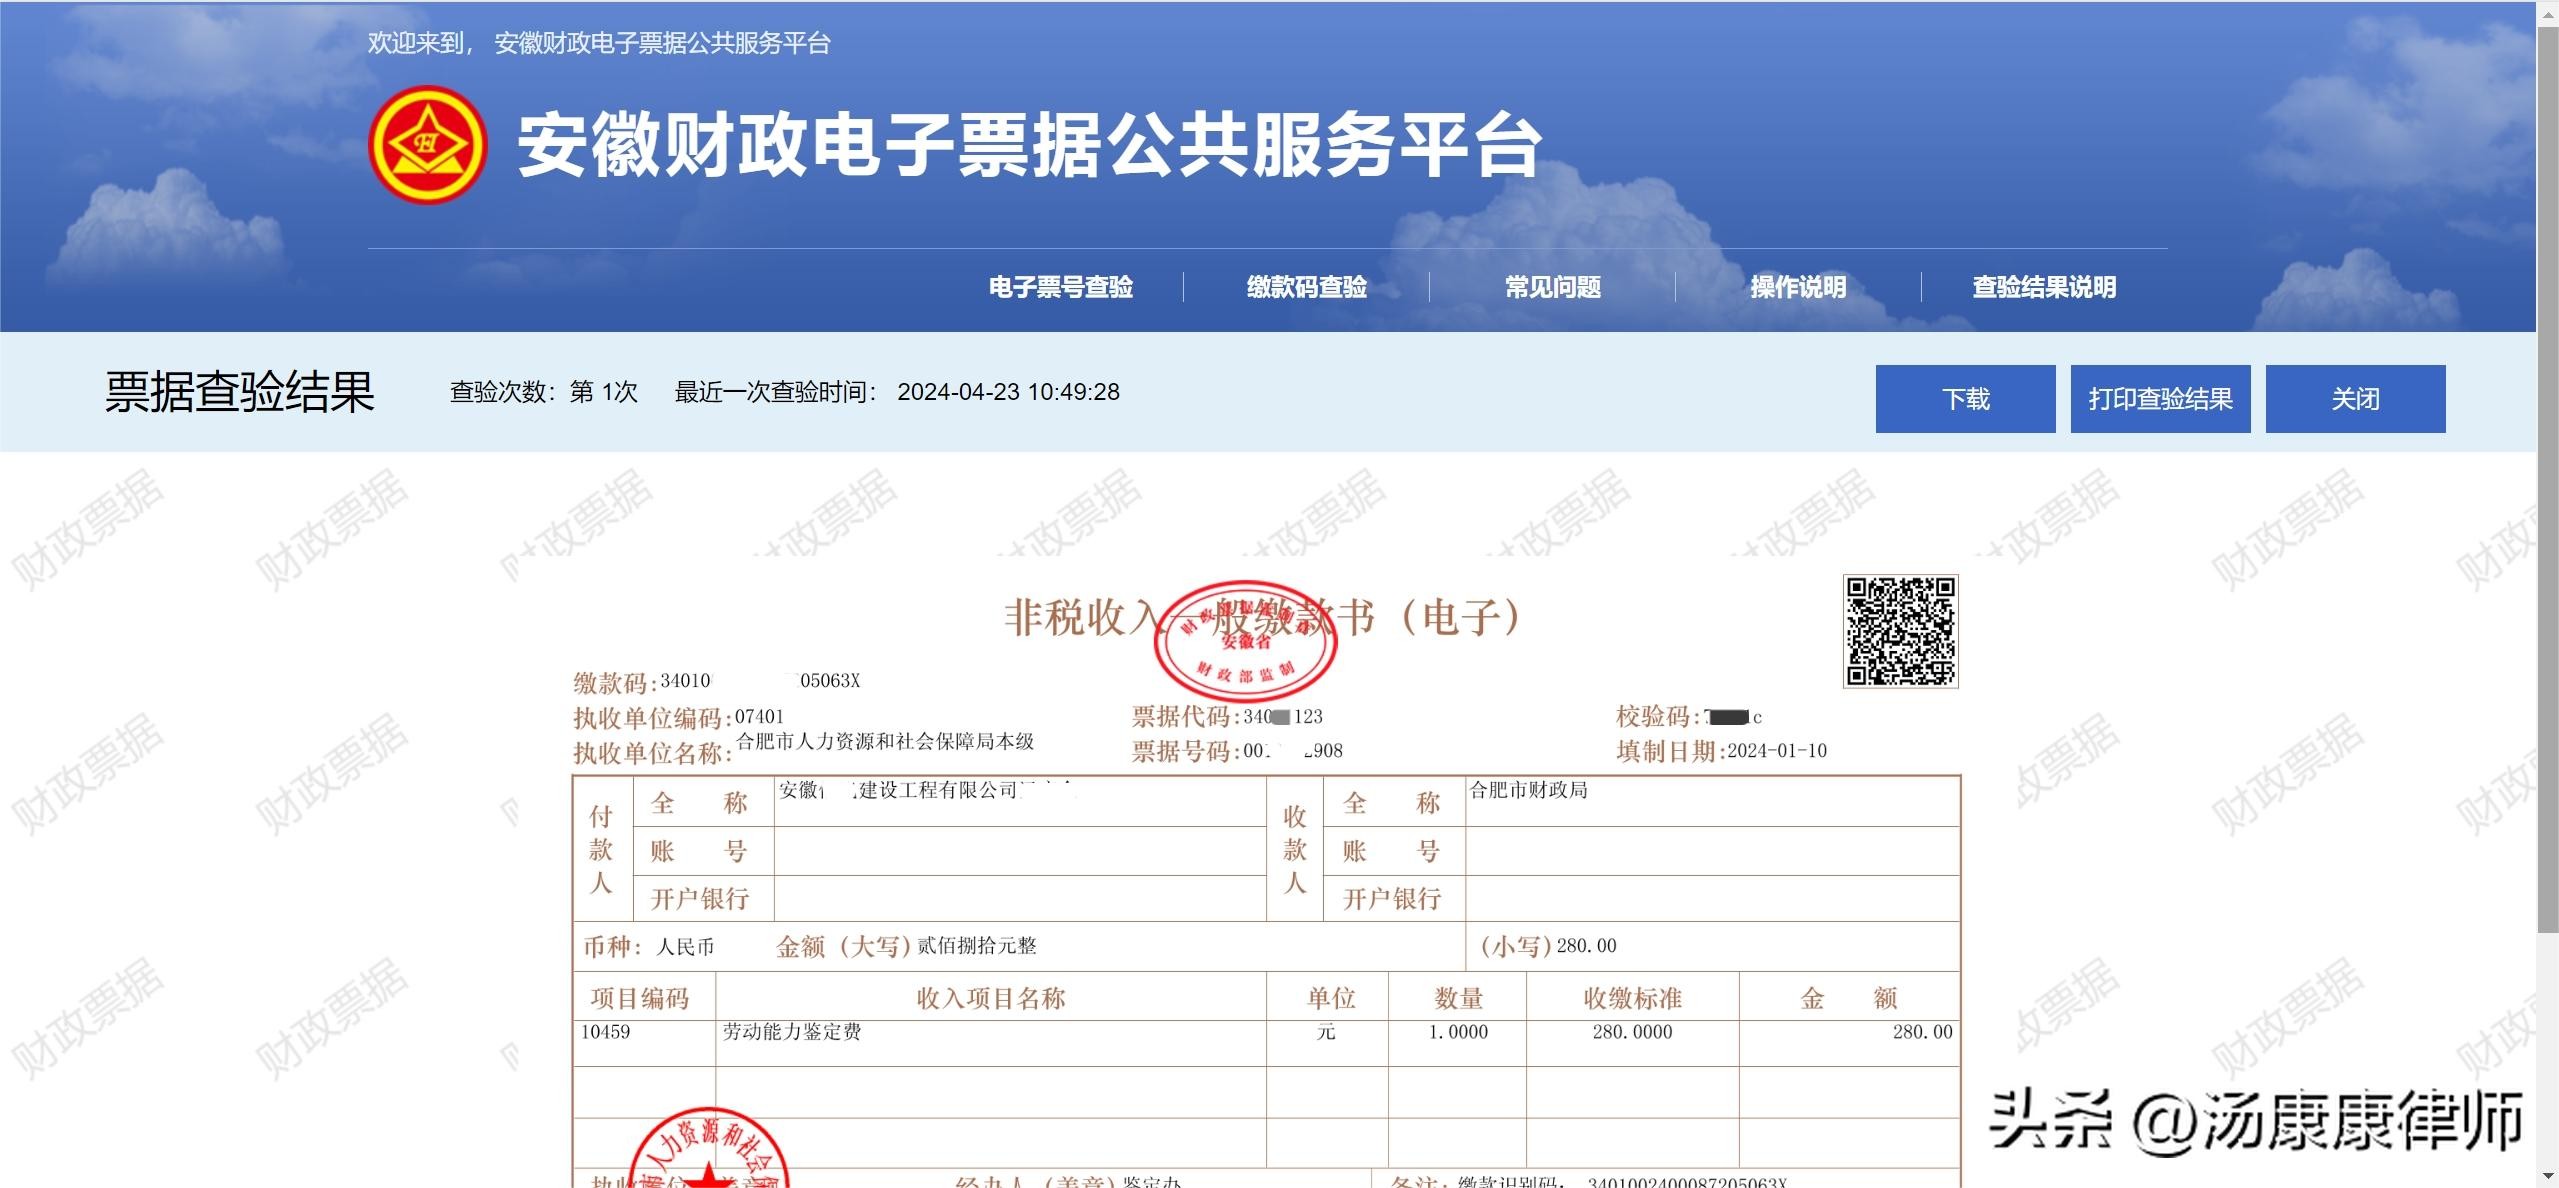This screenshot has width=2559, height=1188.
Task: Click the red oval finance supervision seal
Action: click(1245, 642)
